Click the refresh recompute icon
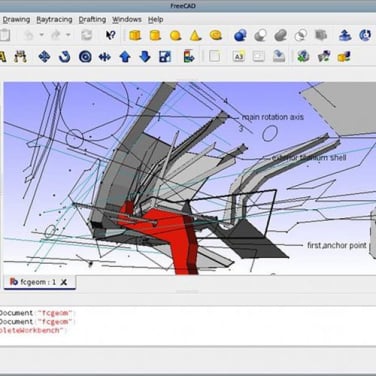376x376 pixels. 87,35
